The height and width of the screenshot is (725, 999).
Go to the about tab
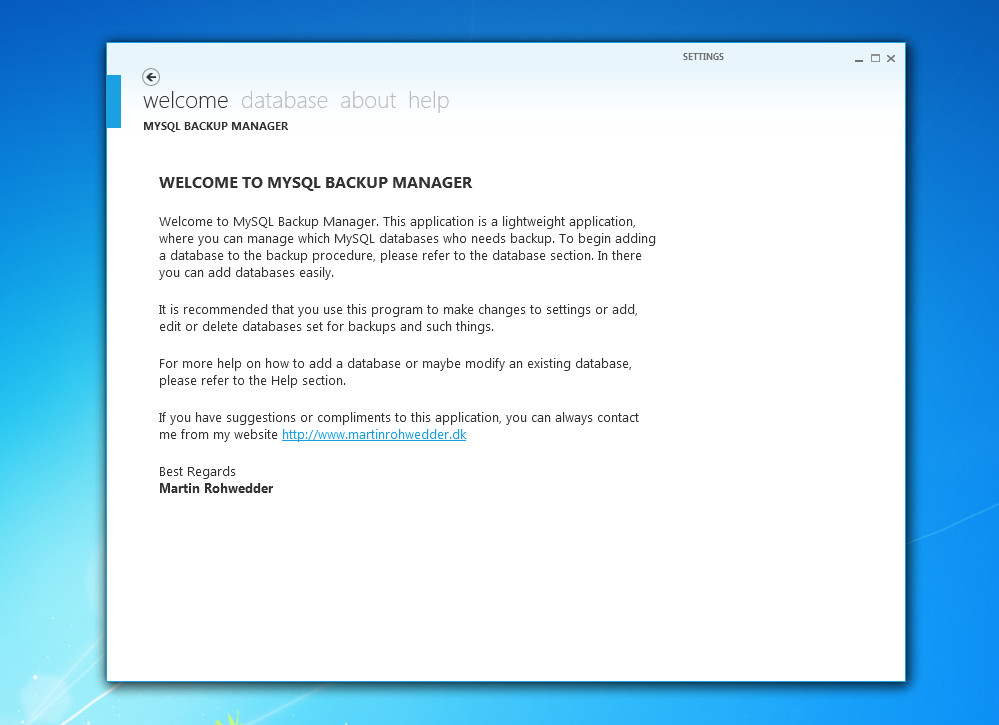tap(368, 100)
